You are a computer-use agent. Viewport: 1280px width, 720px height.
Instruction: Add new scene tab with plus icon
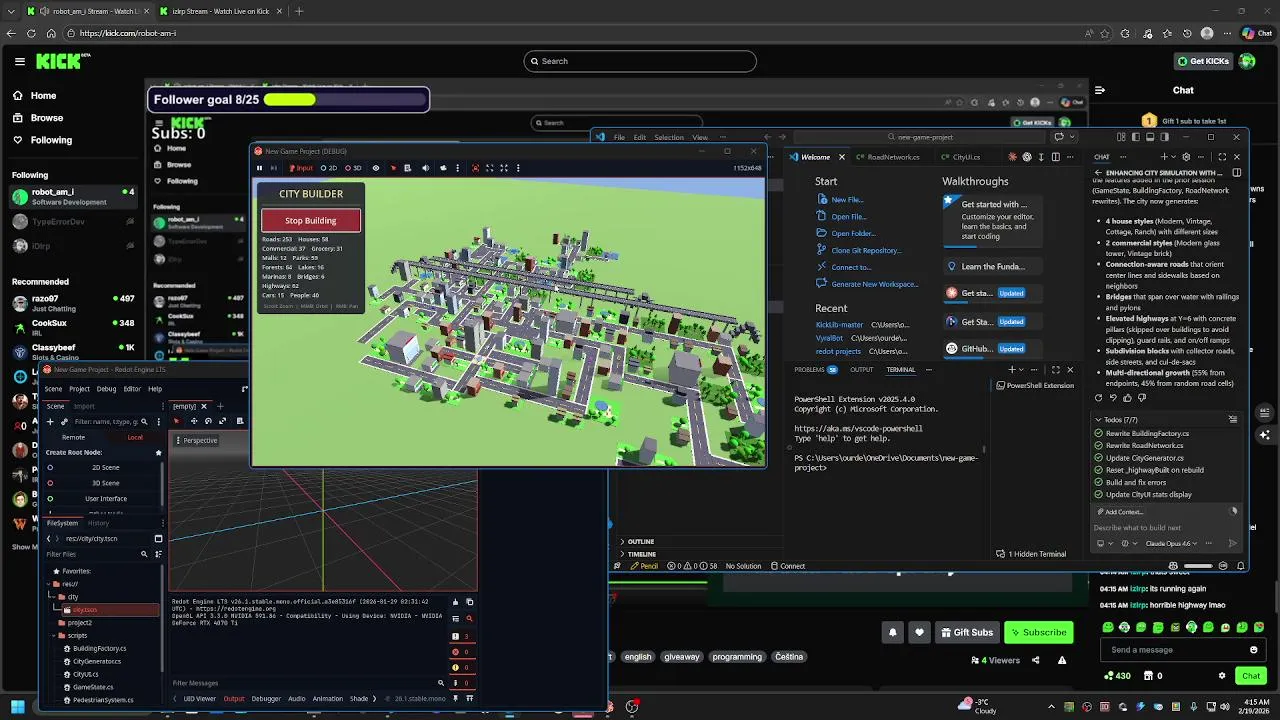(x=219, y=406)
